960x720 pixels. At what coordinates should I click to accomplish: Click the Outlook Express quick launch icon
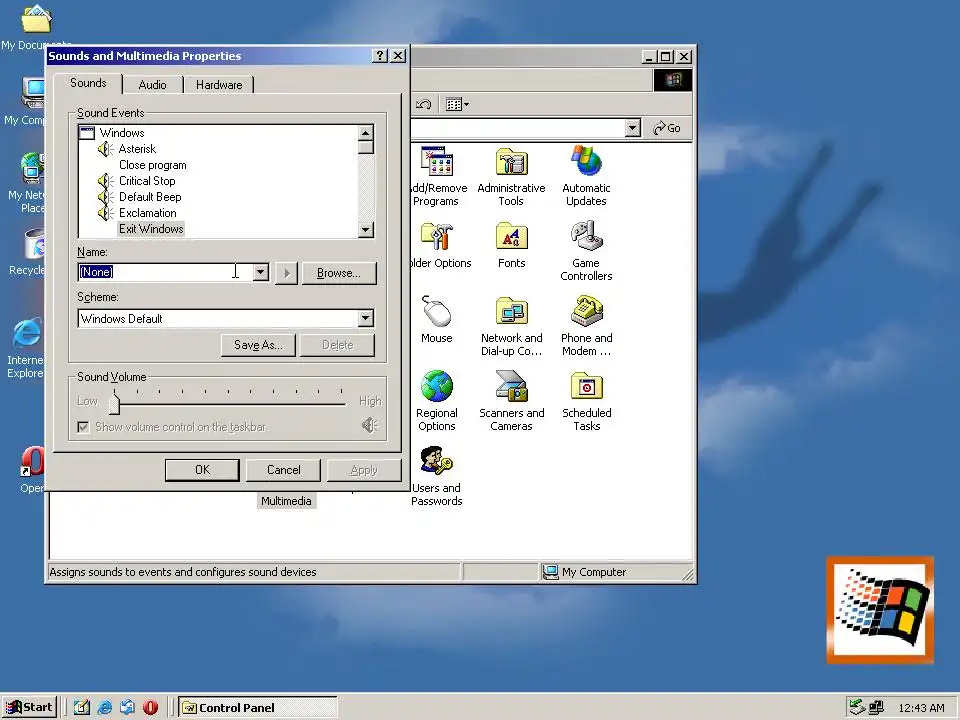click(x=127, y=708)
